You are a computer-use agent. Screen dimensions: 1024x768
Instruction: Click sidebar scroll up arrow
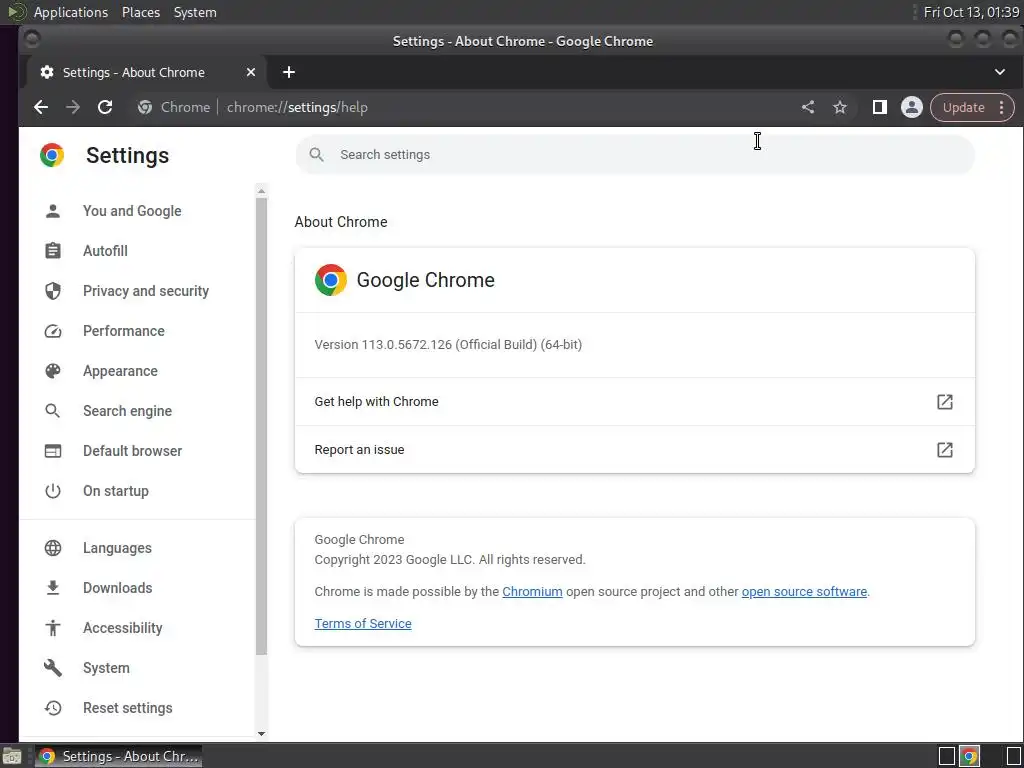point(261,191)
